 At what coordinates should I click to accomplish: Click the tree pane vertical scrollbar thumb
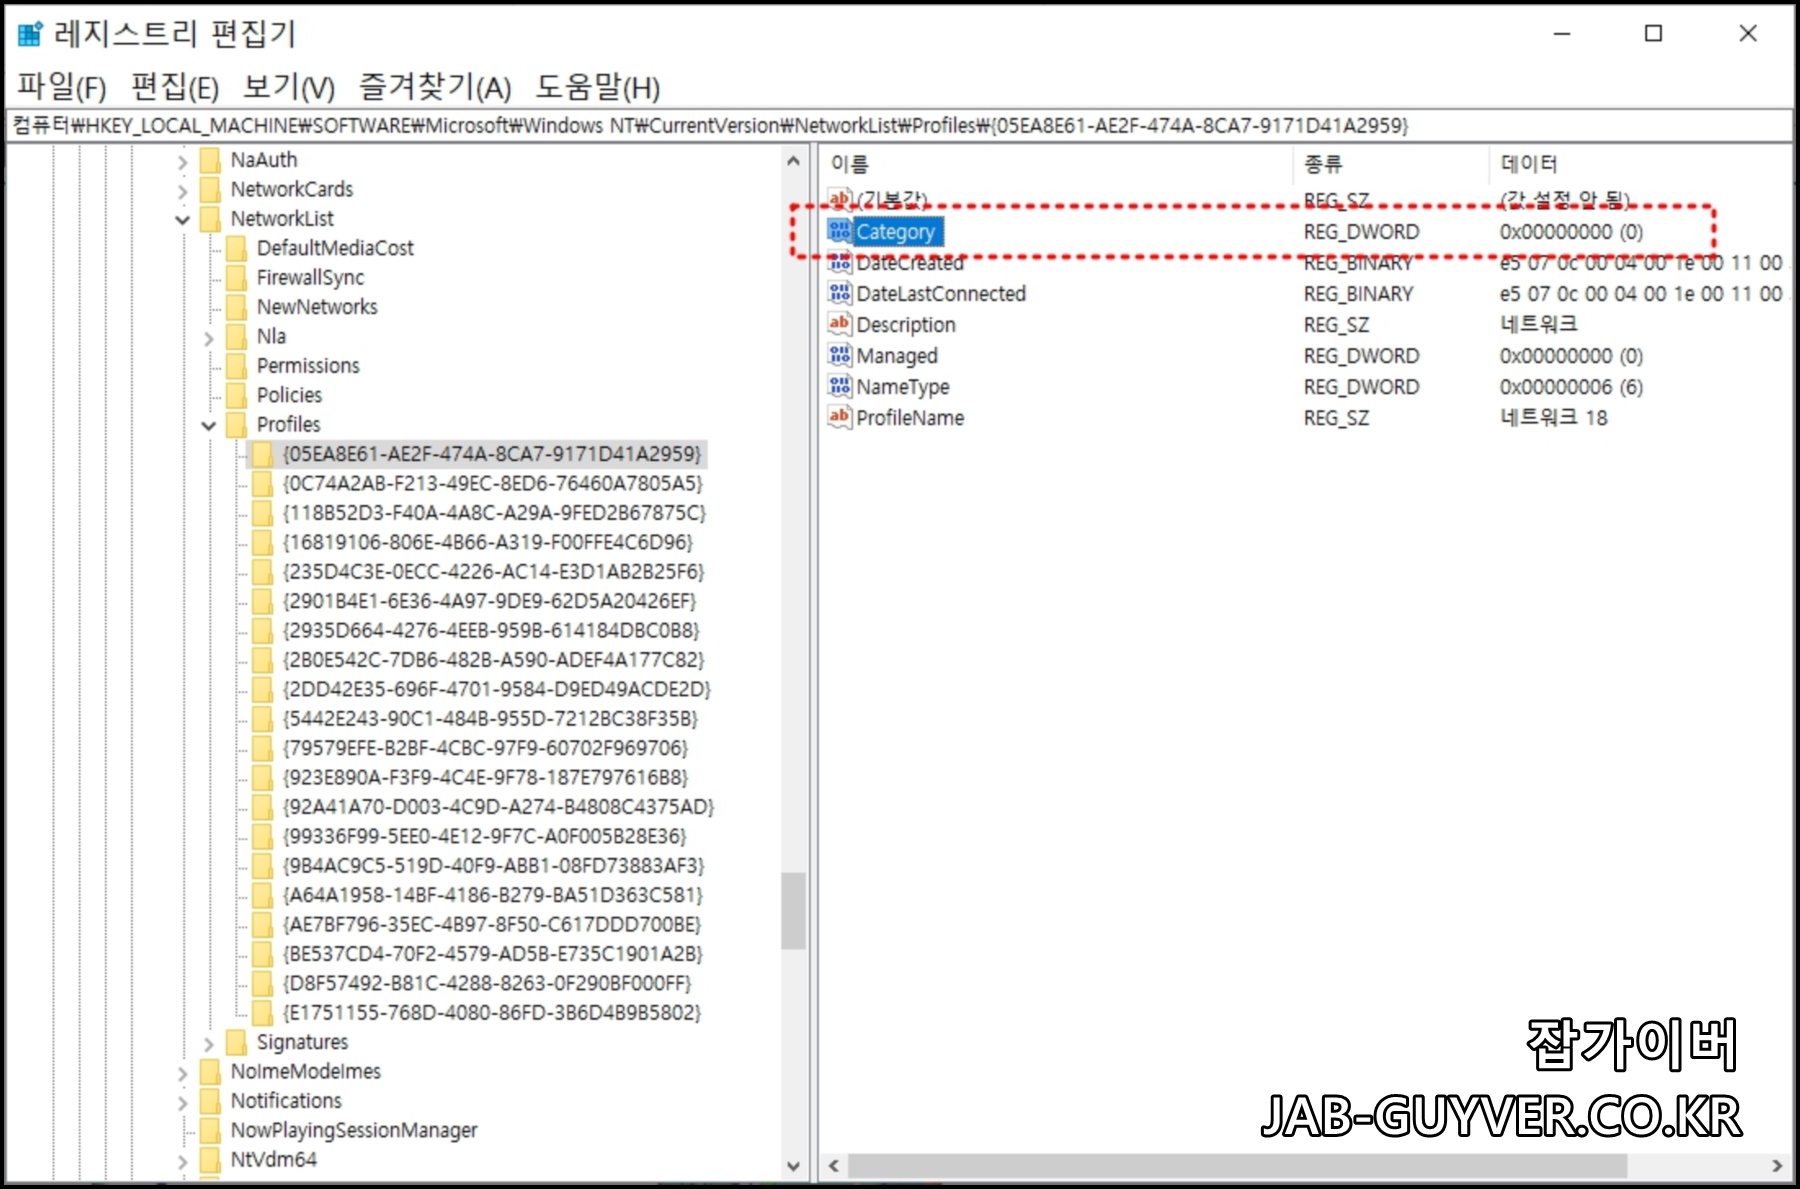[794, 911]
